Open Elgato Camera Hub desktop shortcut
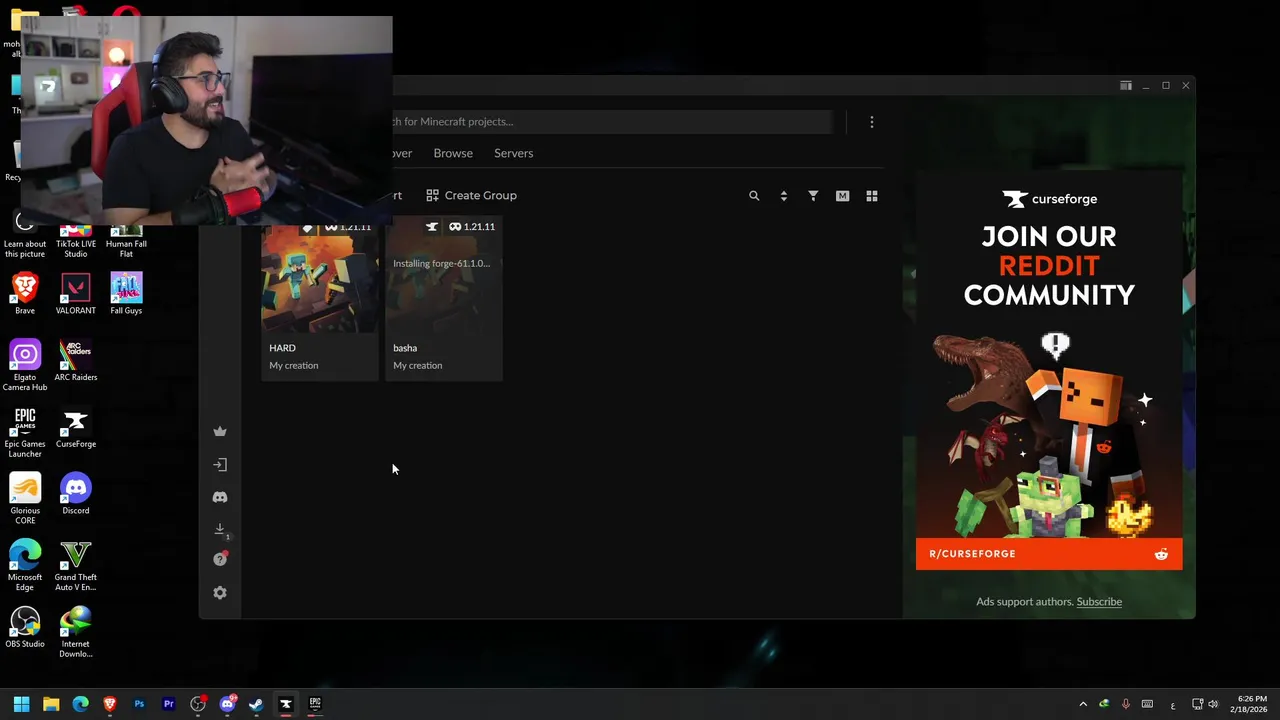 [x=25, y=365]
